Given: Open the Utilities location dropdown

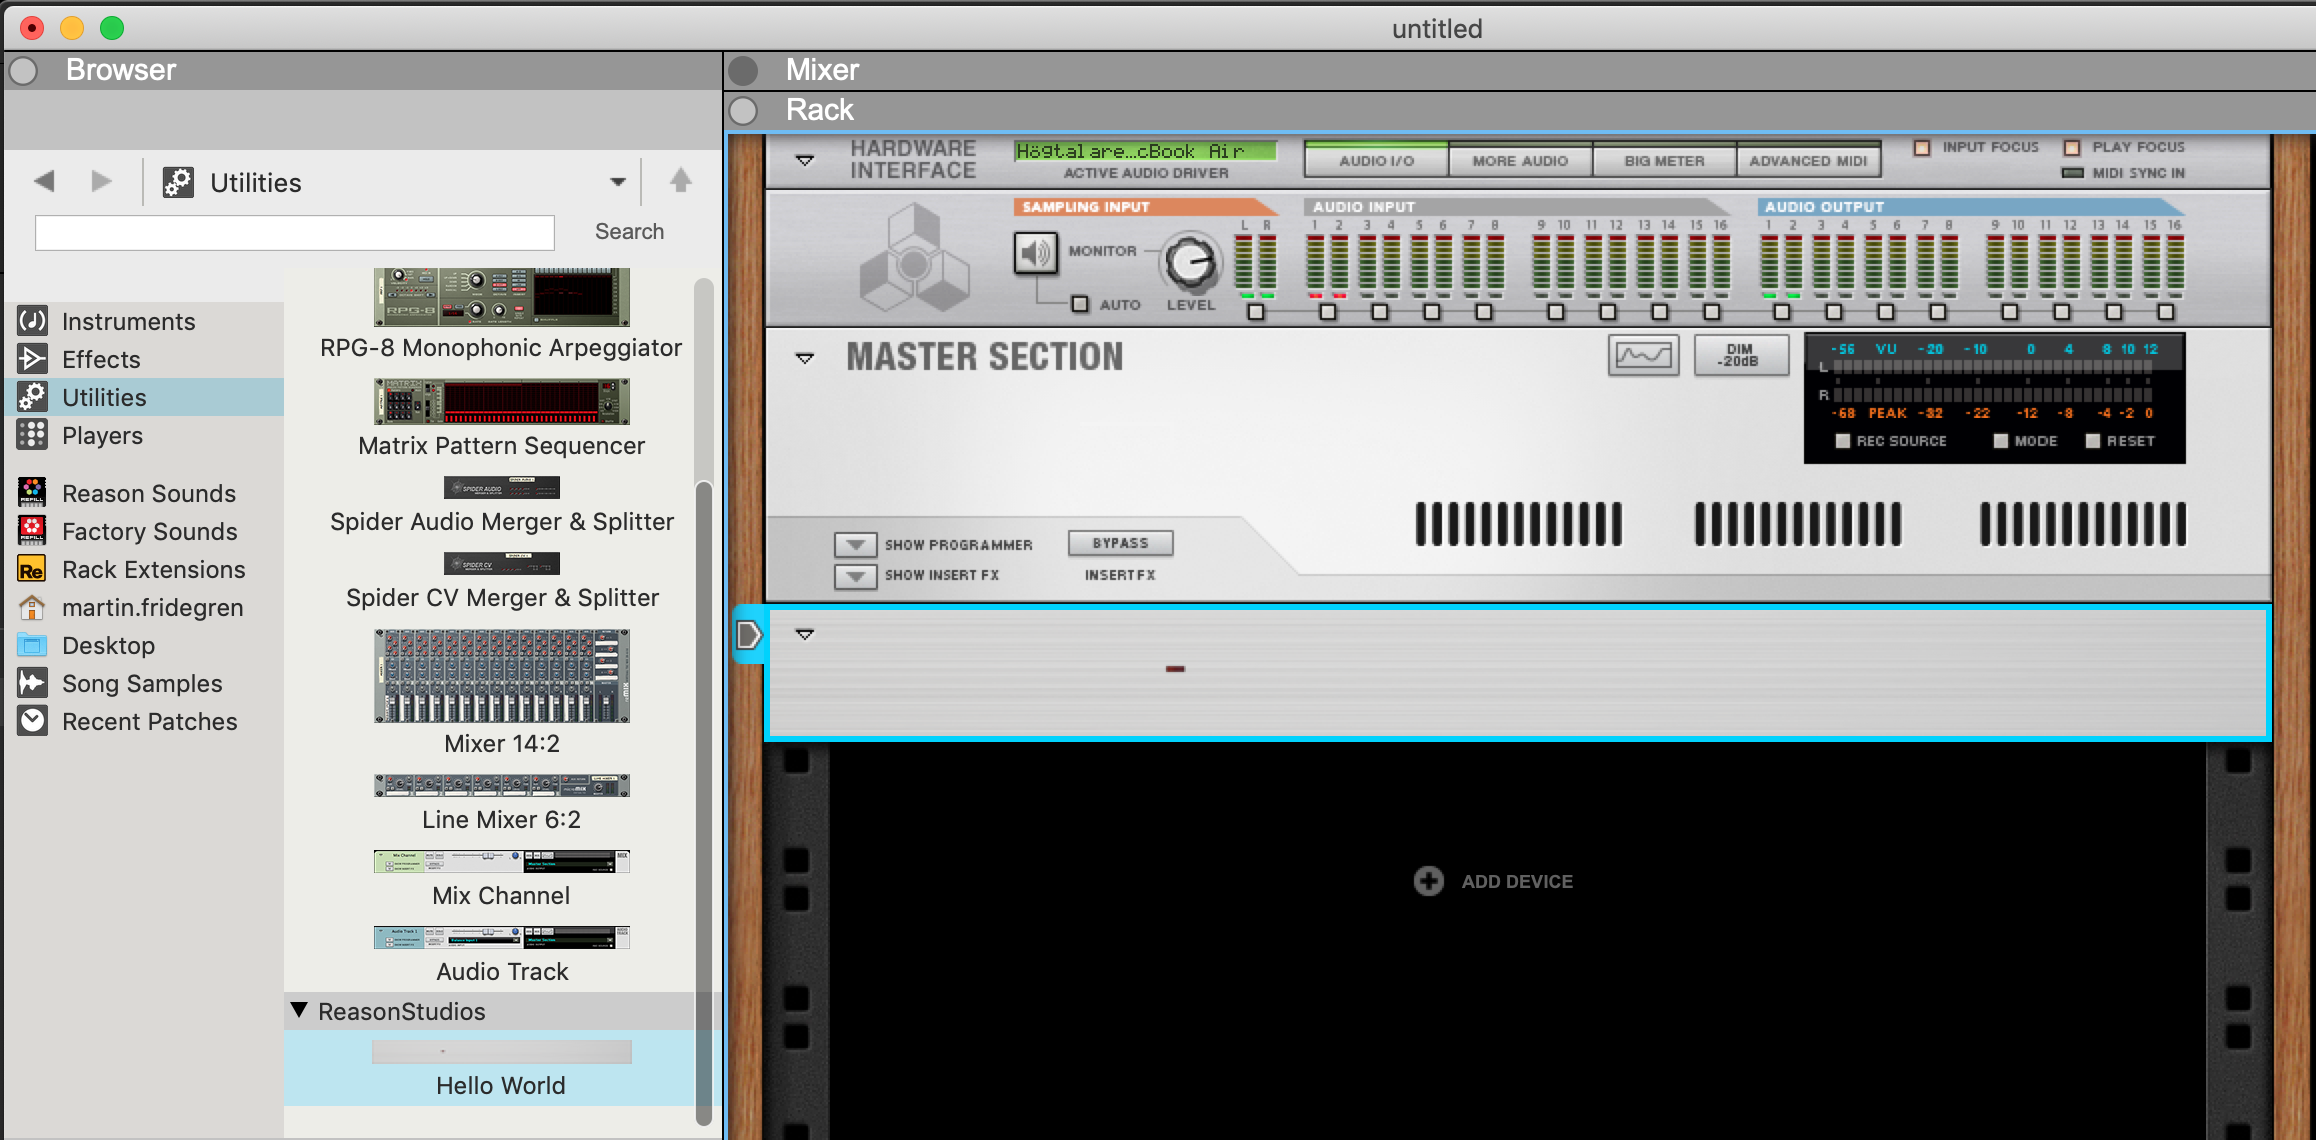Looking at the screenshot, I should (617, 182).
